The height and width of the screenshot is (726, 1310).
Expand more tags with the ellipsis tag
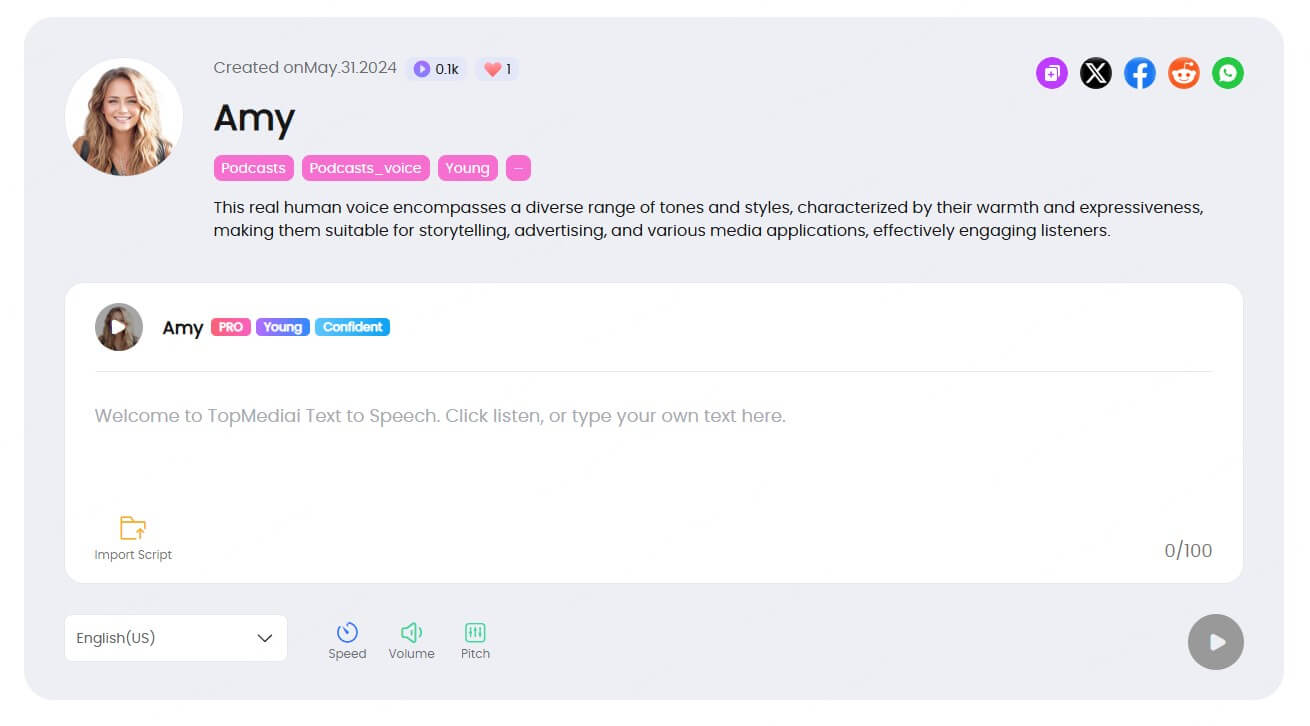tap(518, 168)
